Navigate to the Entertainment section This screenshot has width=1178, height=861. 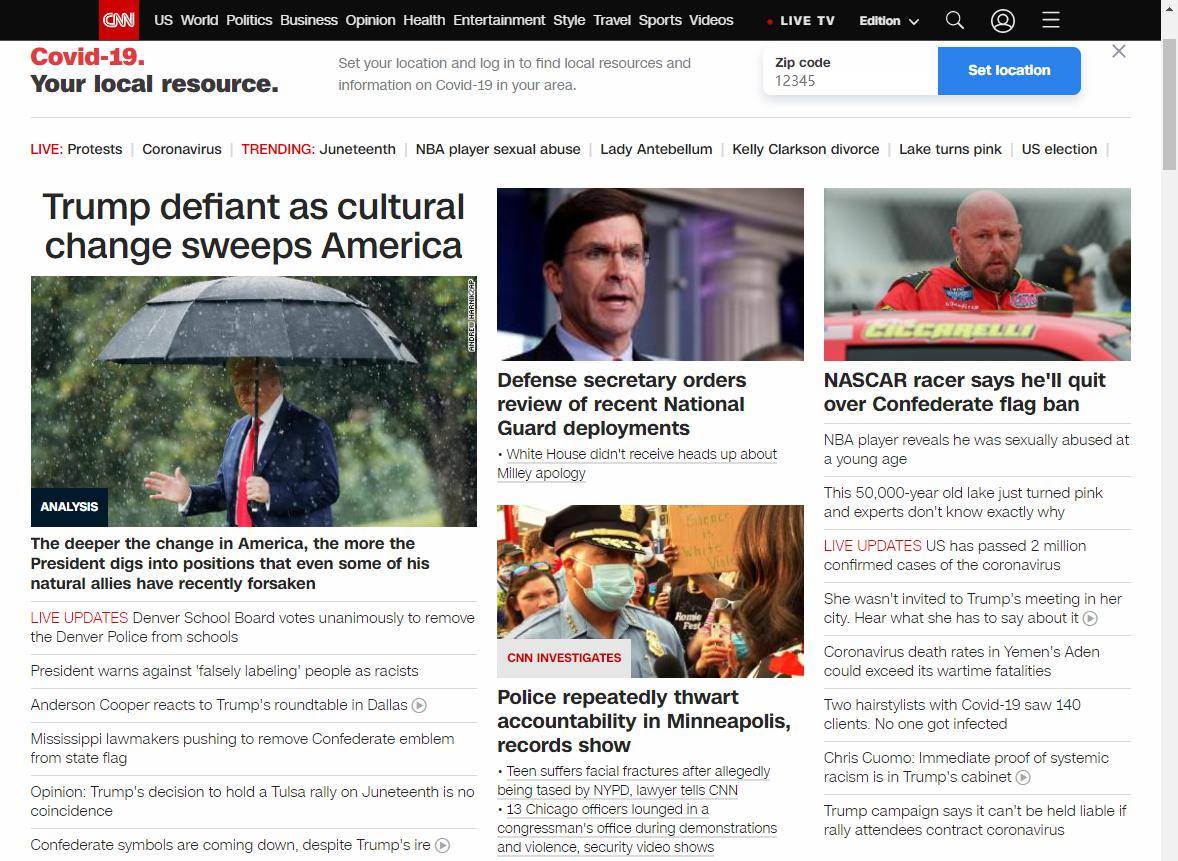(x=499, y=20)
